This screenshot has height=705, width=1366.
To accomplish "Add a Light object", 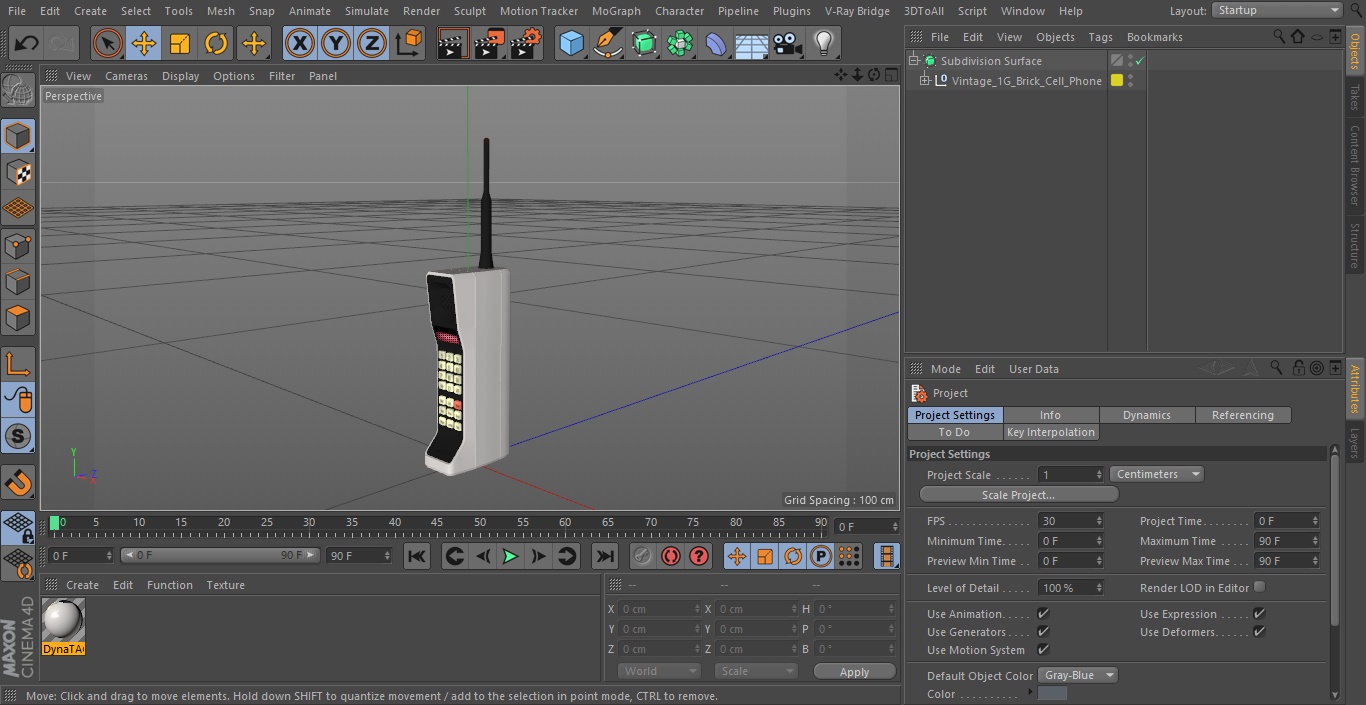I will coord(824,43).
